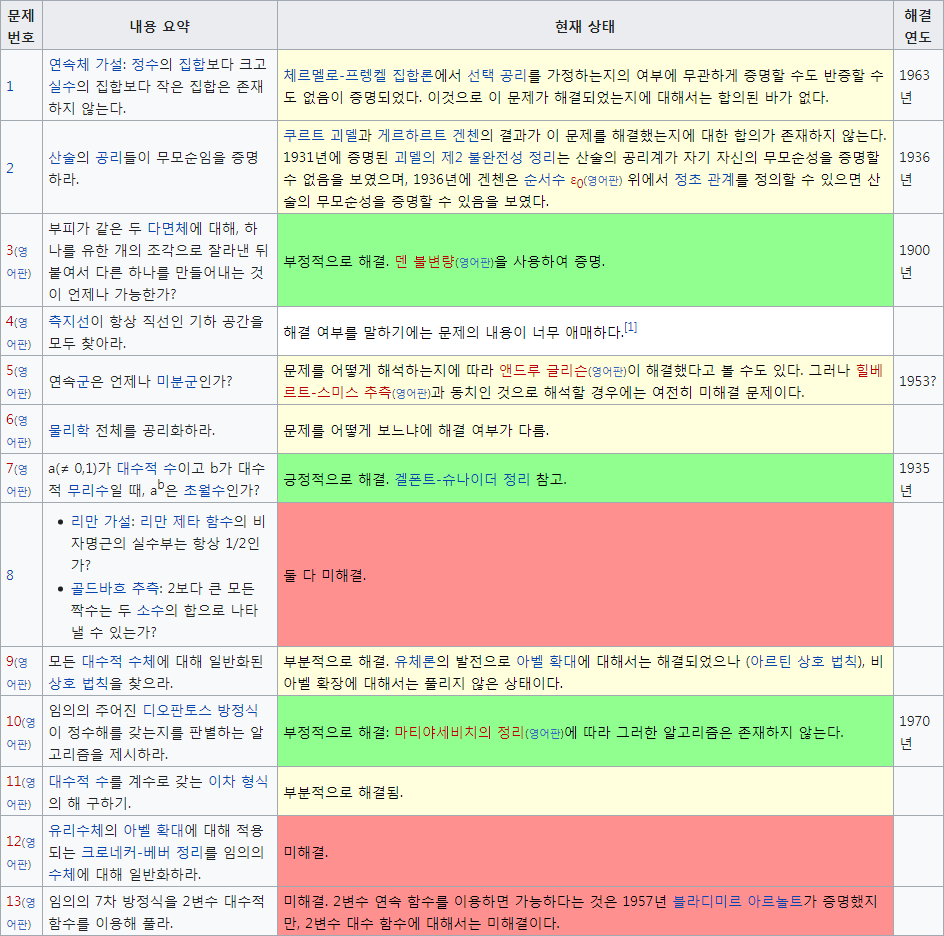Open red problem number 7 link
This screenshot has width=944, height=936.
pyautogui.click(x=10, y=468)
